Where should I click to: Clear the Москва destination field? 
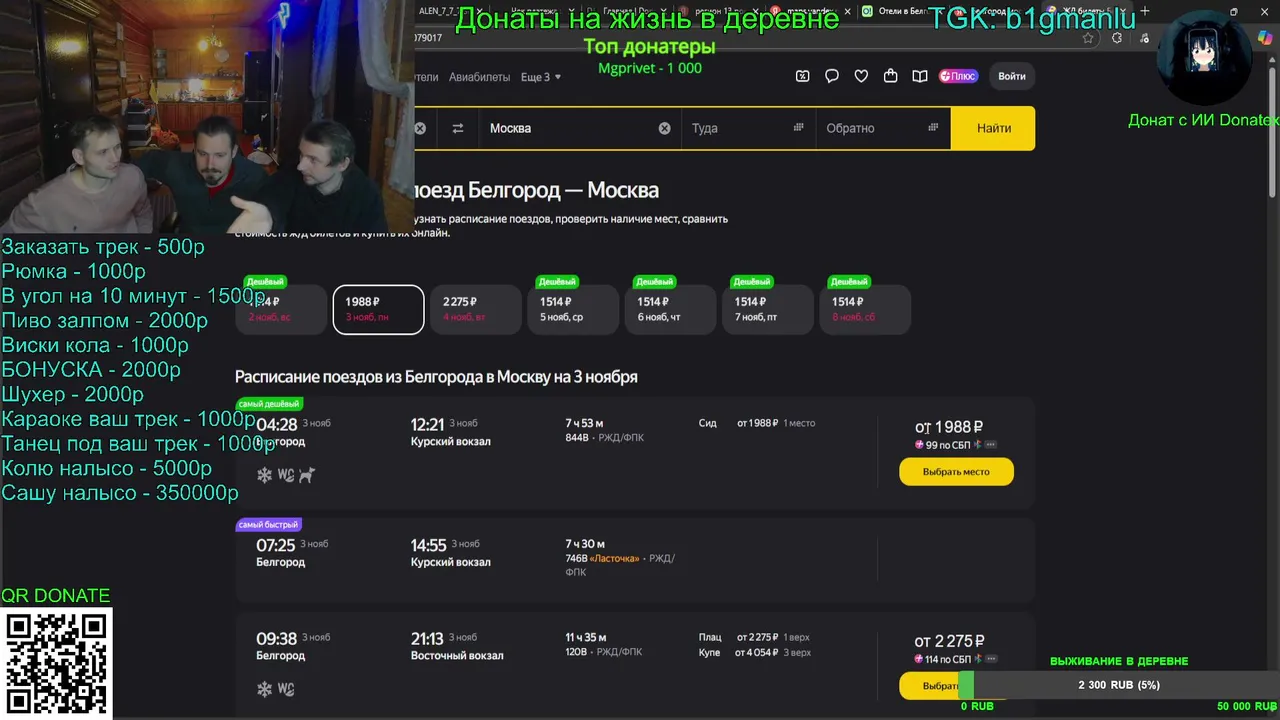[664, 128]
